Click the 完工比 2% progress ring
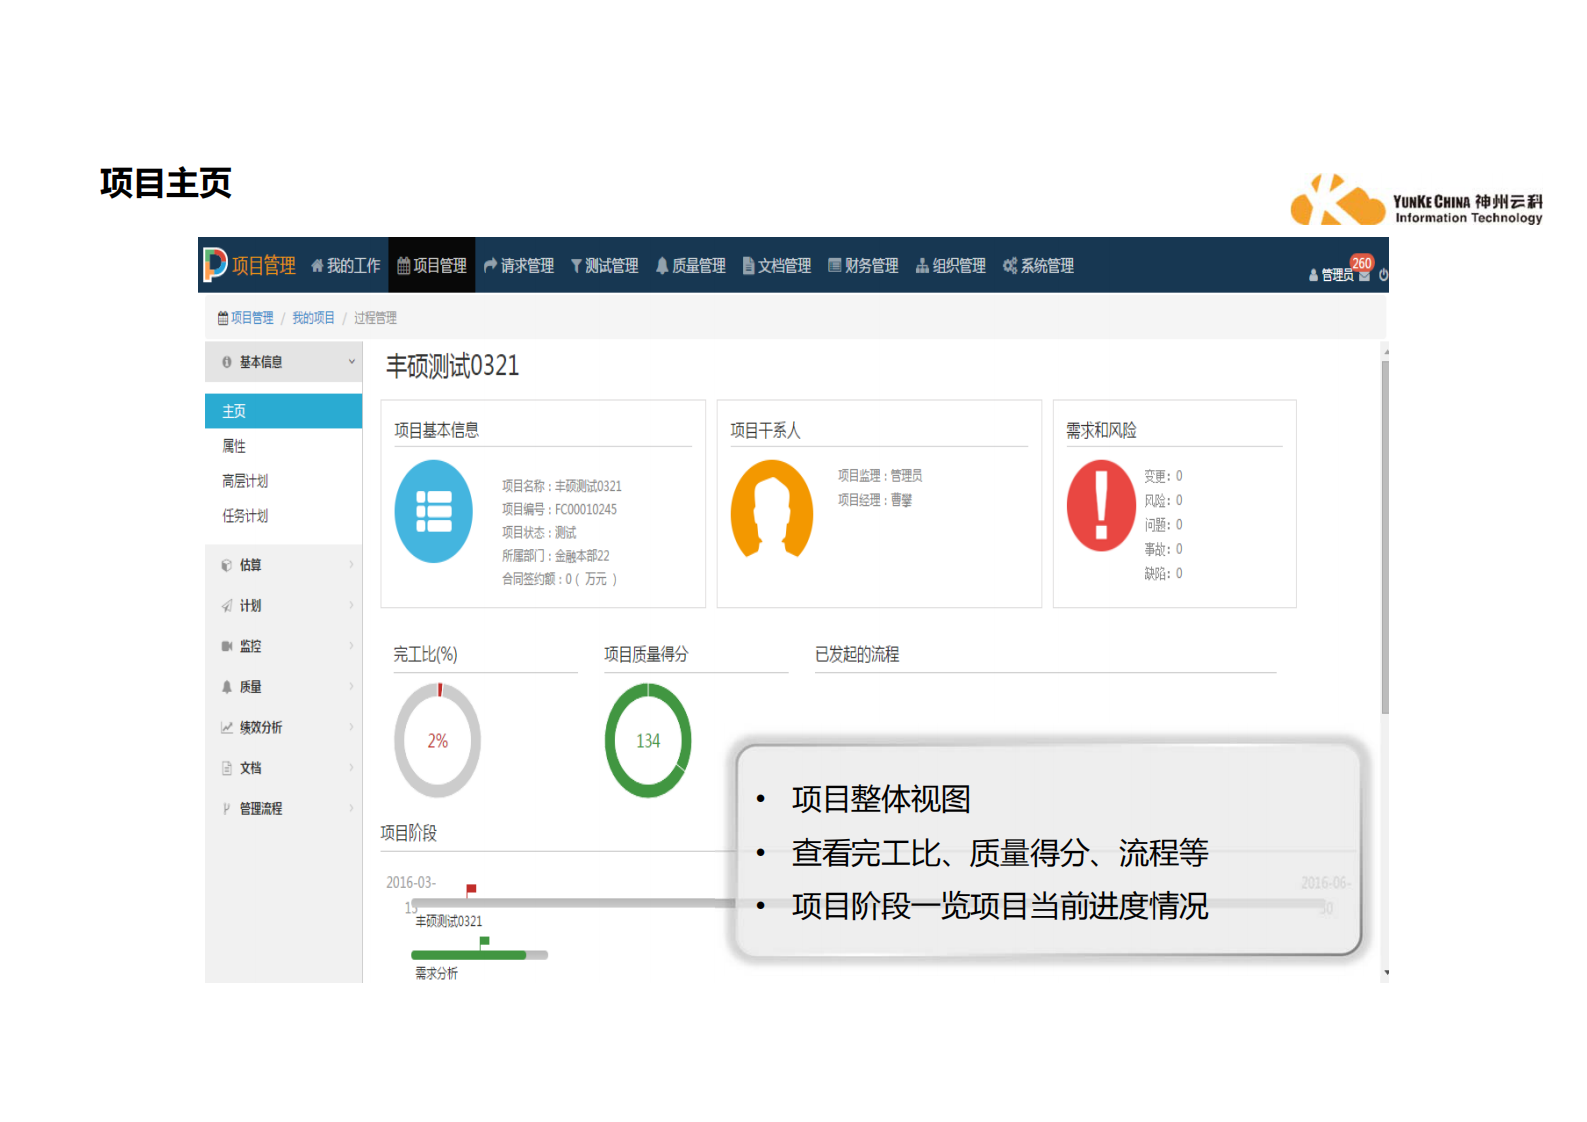1587x1122 pixels. [438, 741]
